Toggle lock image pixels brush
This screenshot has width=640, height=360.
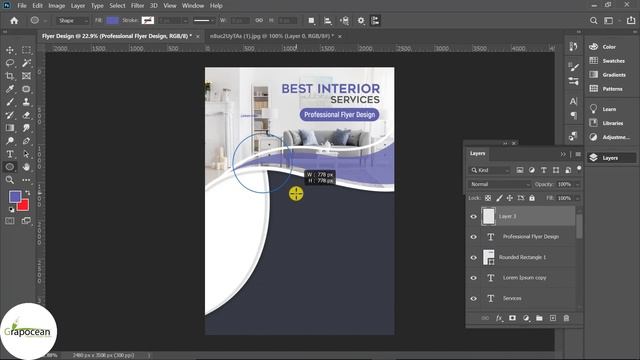click(x=499, y=198)
